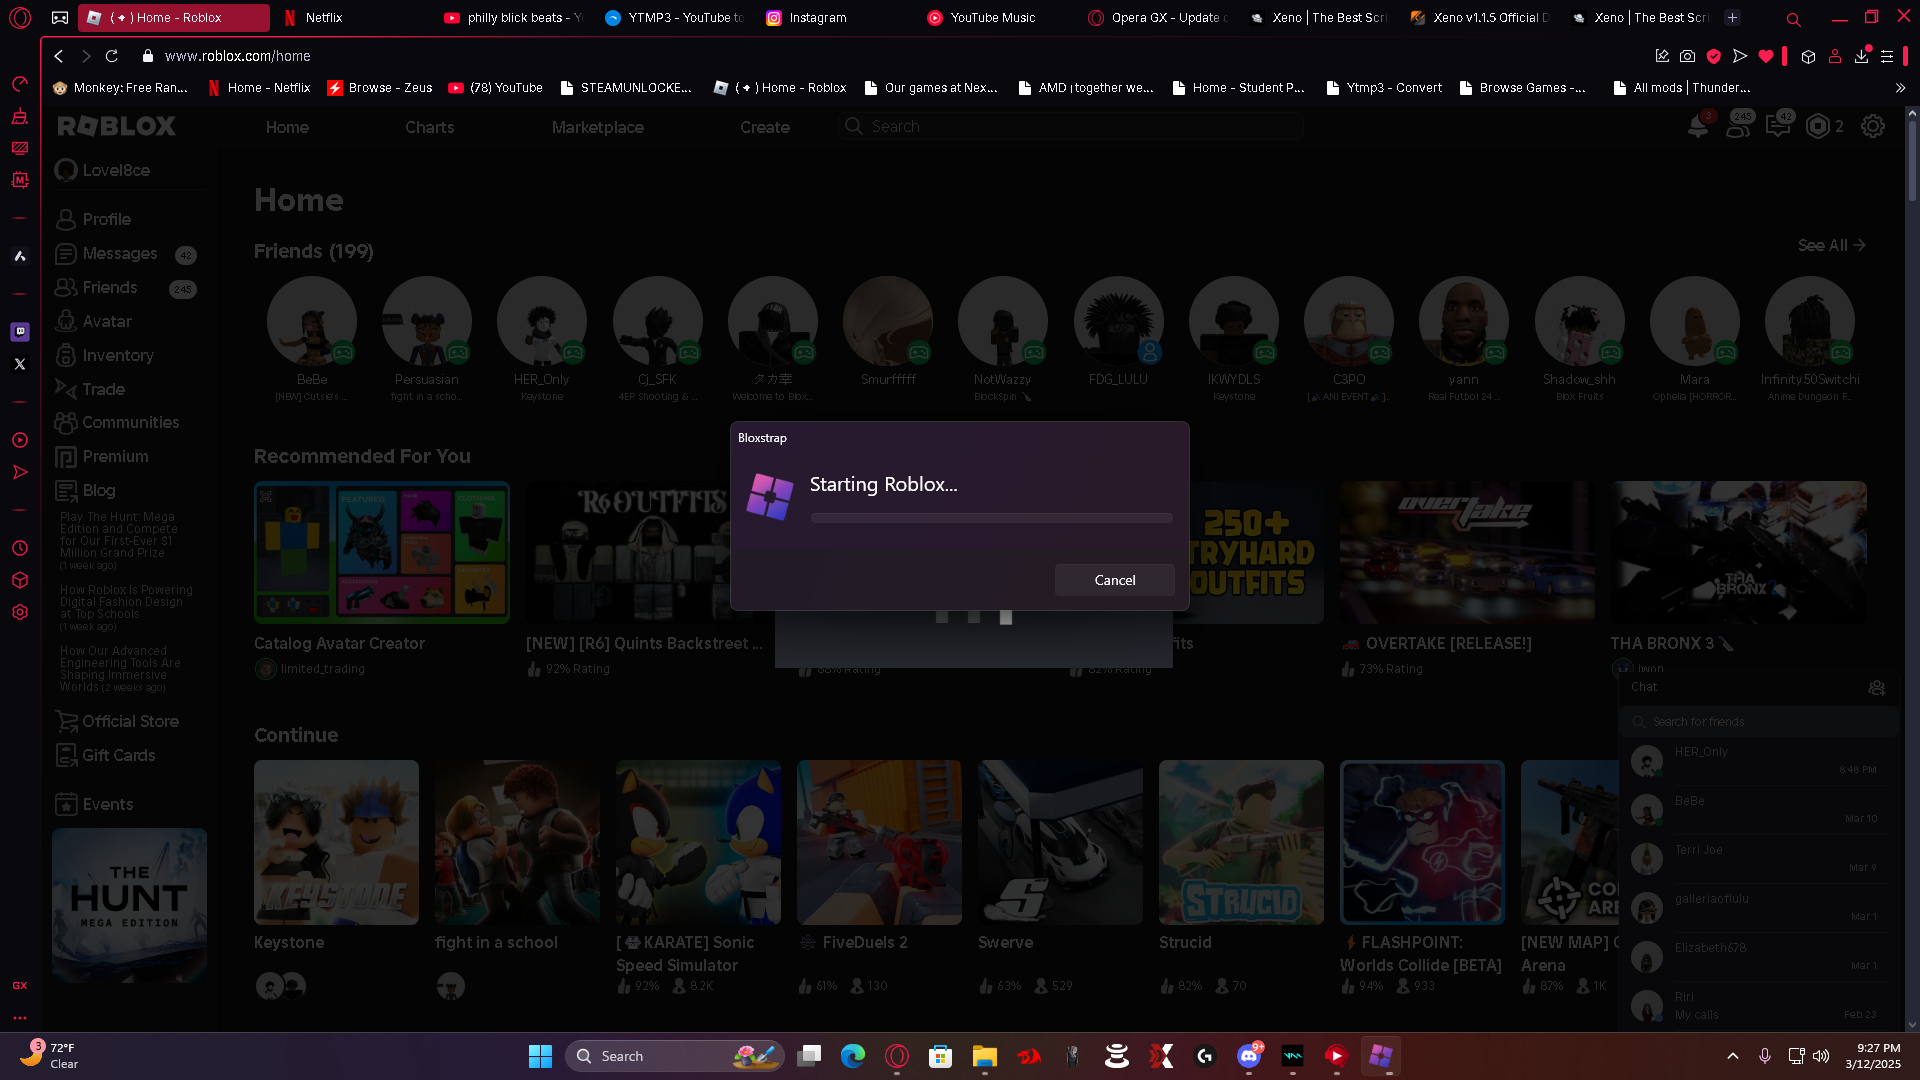Open the Strucid game thumbnail
The height and width of the screenshot is (1080, 1920).
pos(1241,842)
